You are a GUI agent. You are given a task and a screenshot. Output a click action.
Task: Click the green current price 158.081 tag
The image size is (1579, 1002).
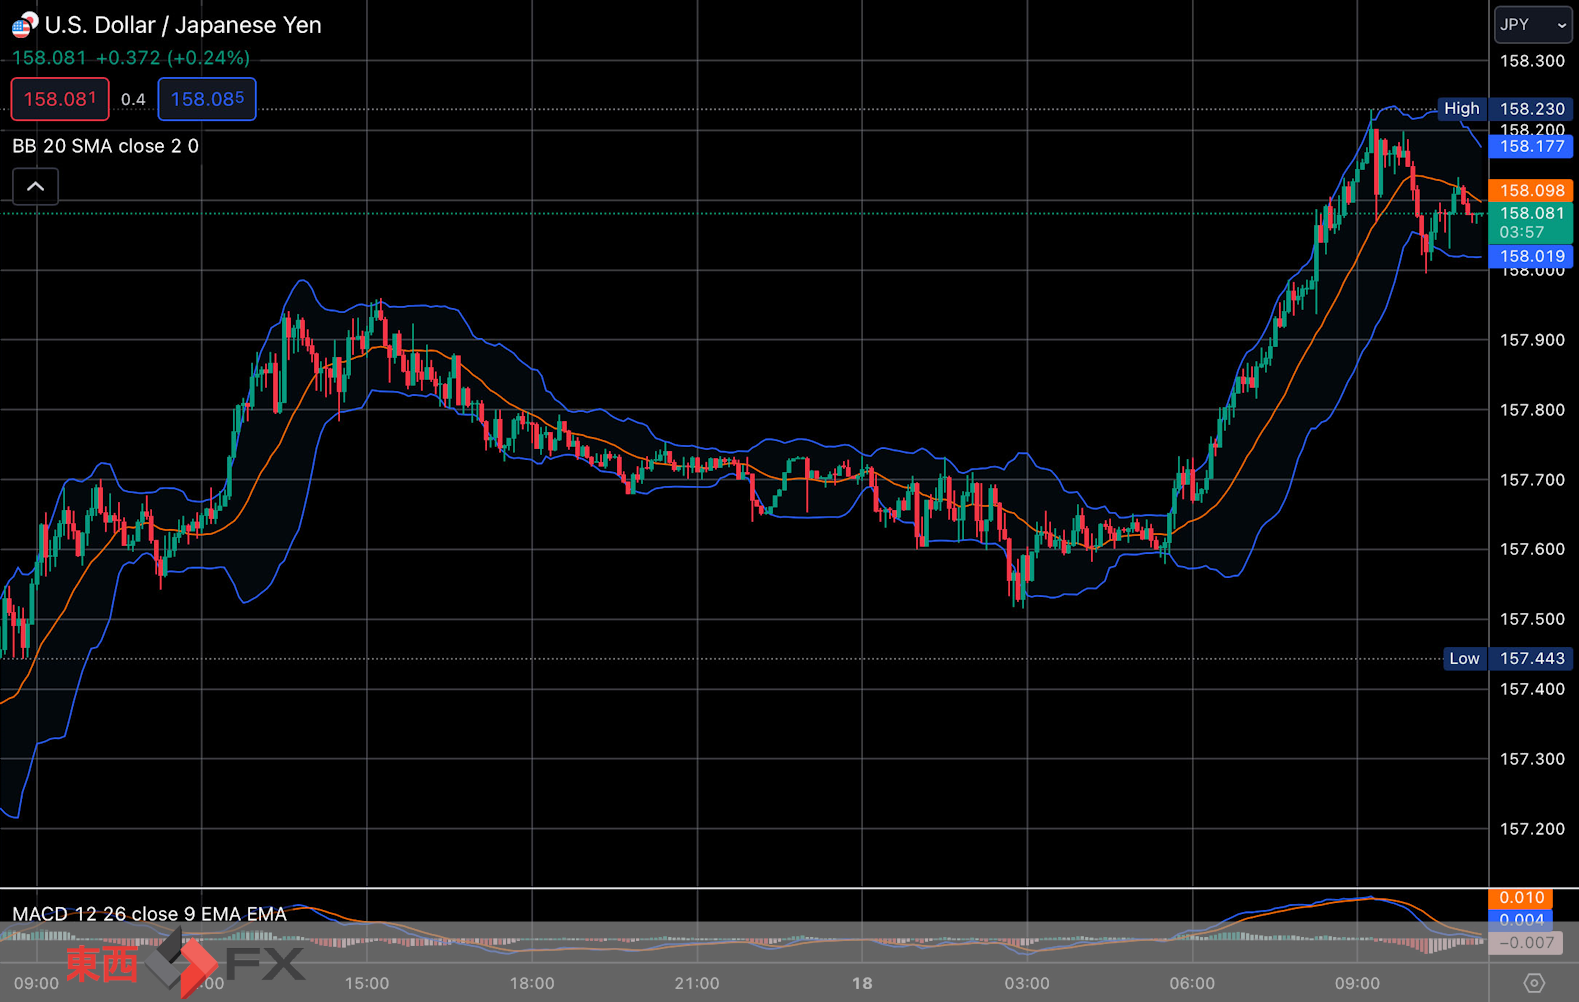tap(1531, 222)
